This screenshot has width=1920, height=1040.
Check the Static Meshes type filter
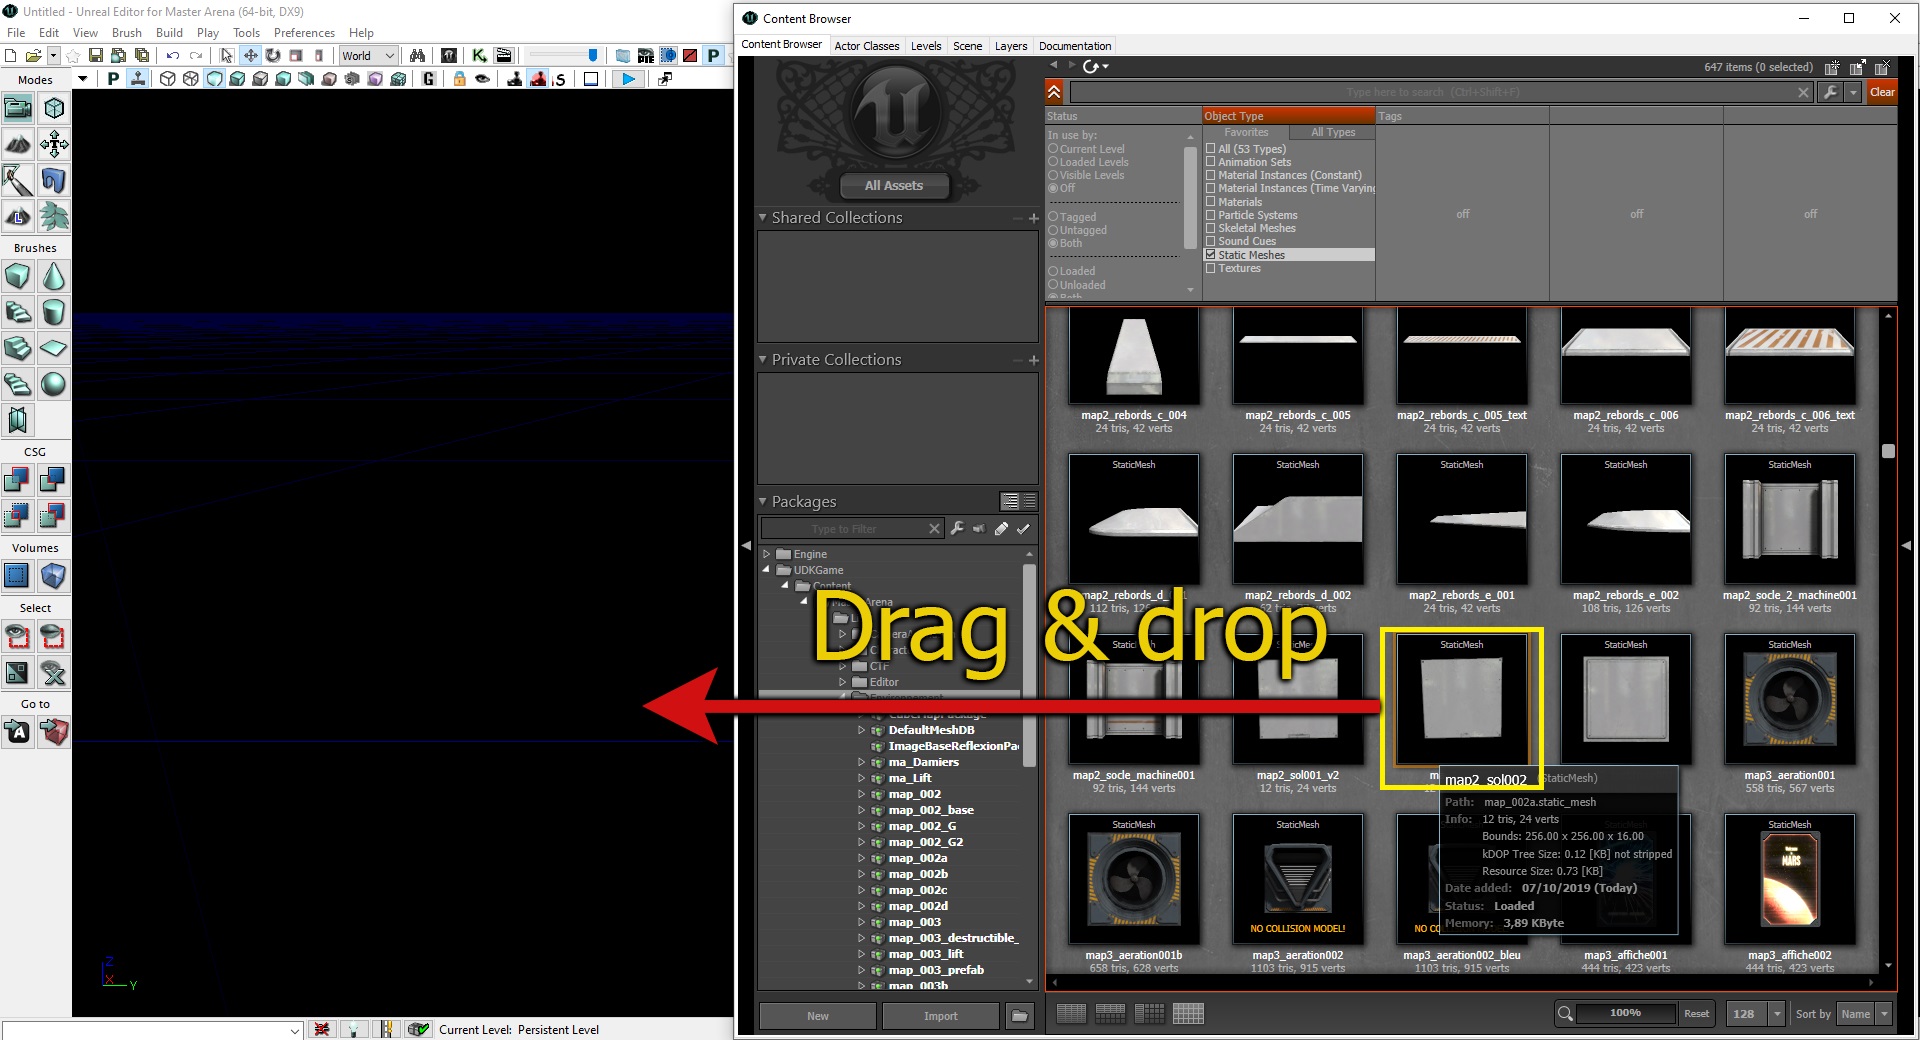click(1211, 255)
